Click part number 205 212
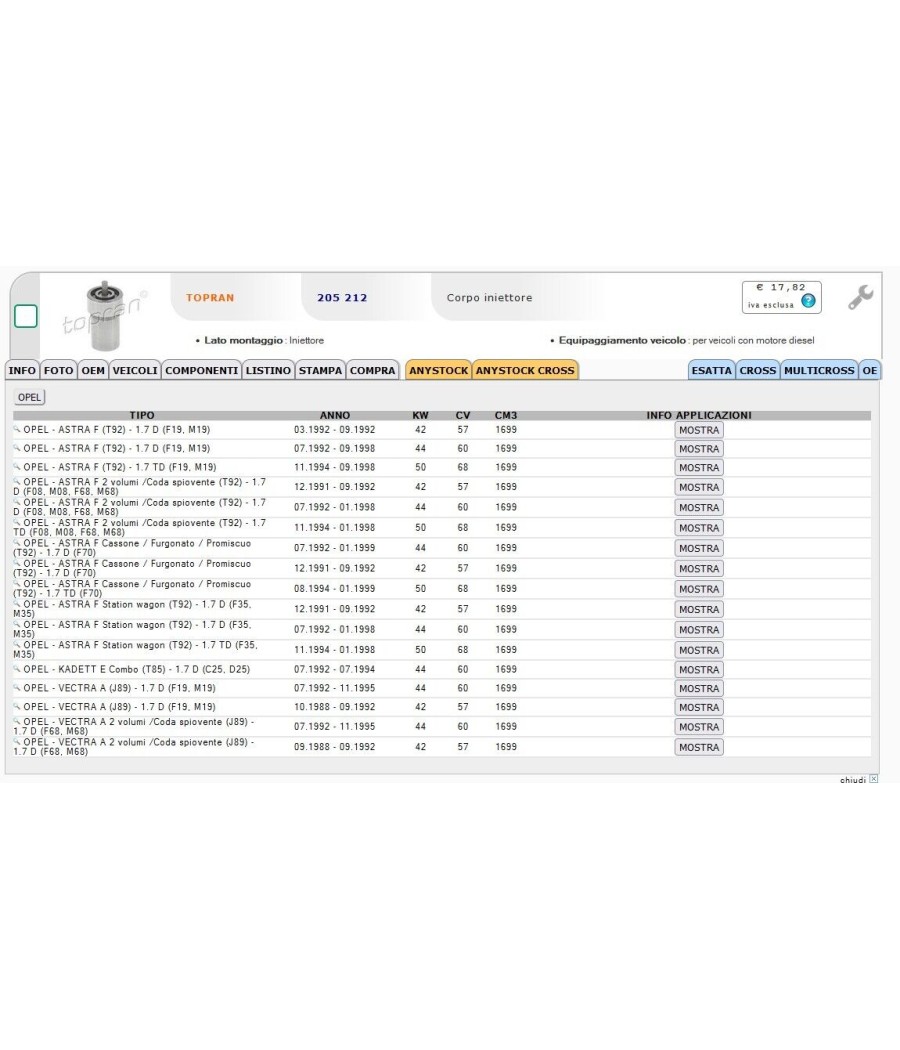900x1050 pixels. (342, 297)
